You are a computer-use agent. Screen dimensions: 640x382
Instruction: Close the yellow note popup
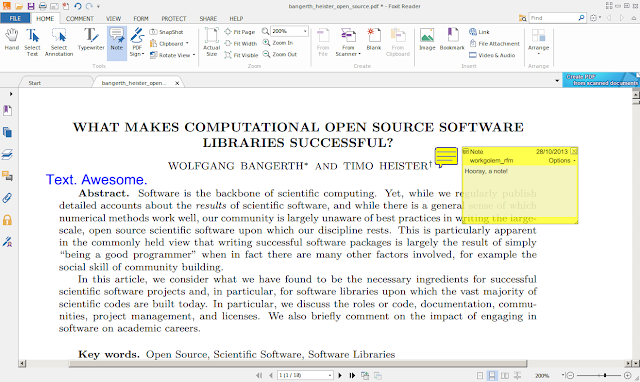574,151
